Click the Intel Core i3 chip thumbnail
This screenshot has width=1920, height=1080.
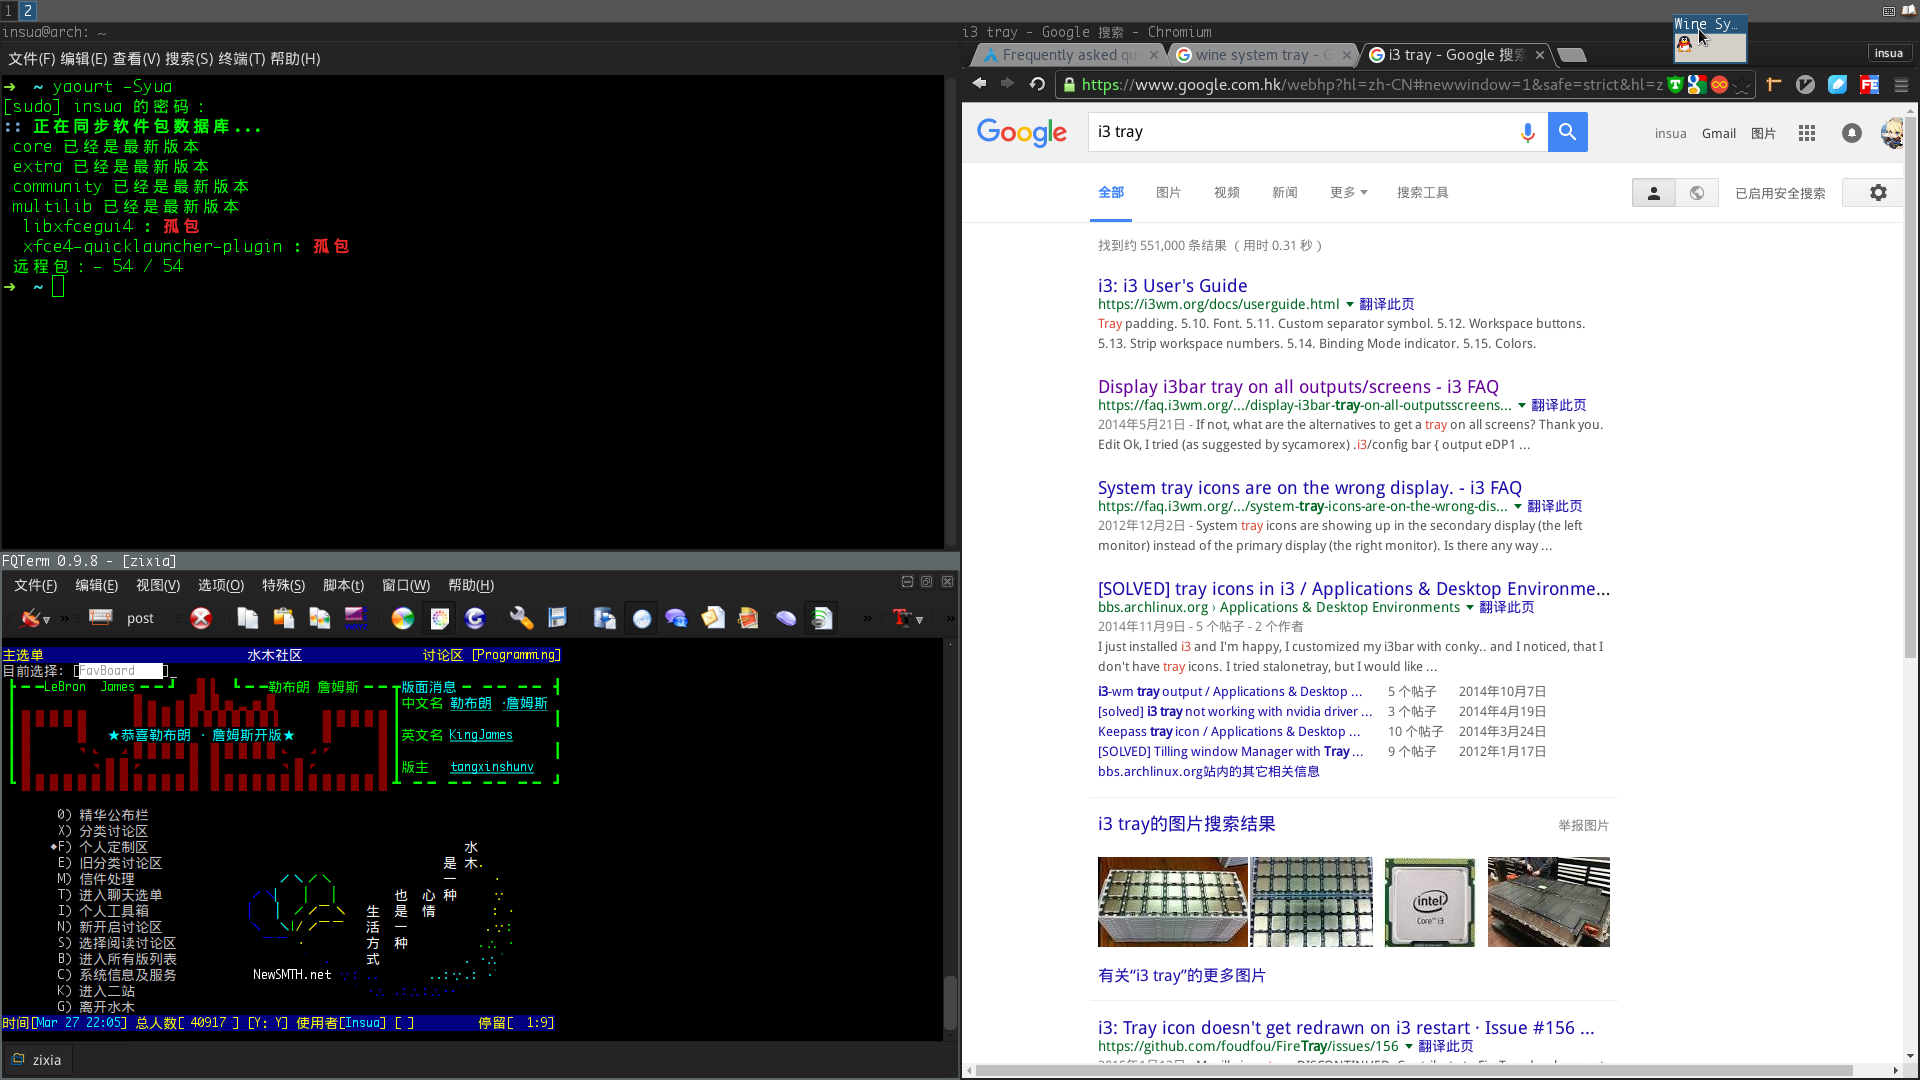(1429, 902)
